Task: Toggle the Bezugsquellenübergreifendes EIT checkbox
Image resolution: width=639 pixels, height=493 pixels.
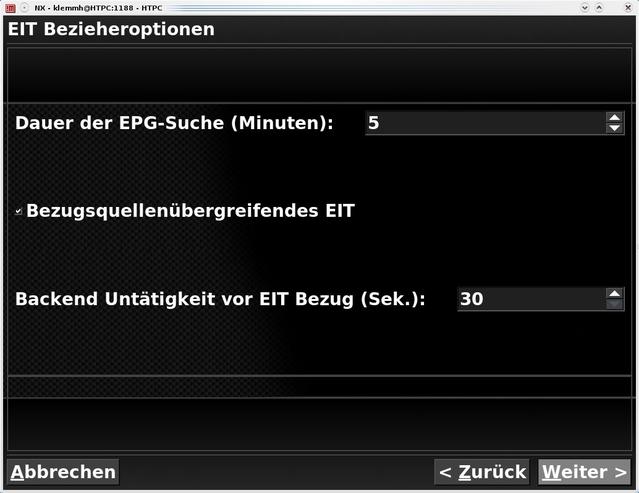Action: [18, 211]
